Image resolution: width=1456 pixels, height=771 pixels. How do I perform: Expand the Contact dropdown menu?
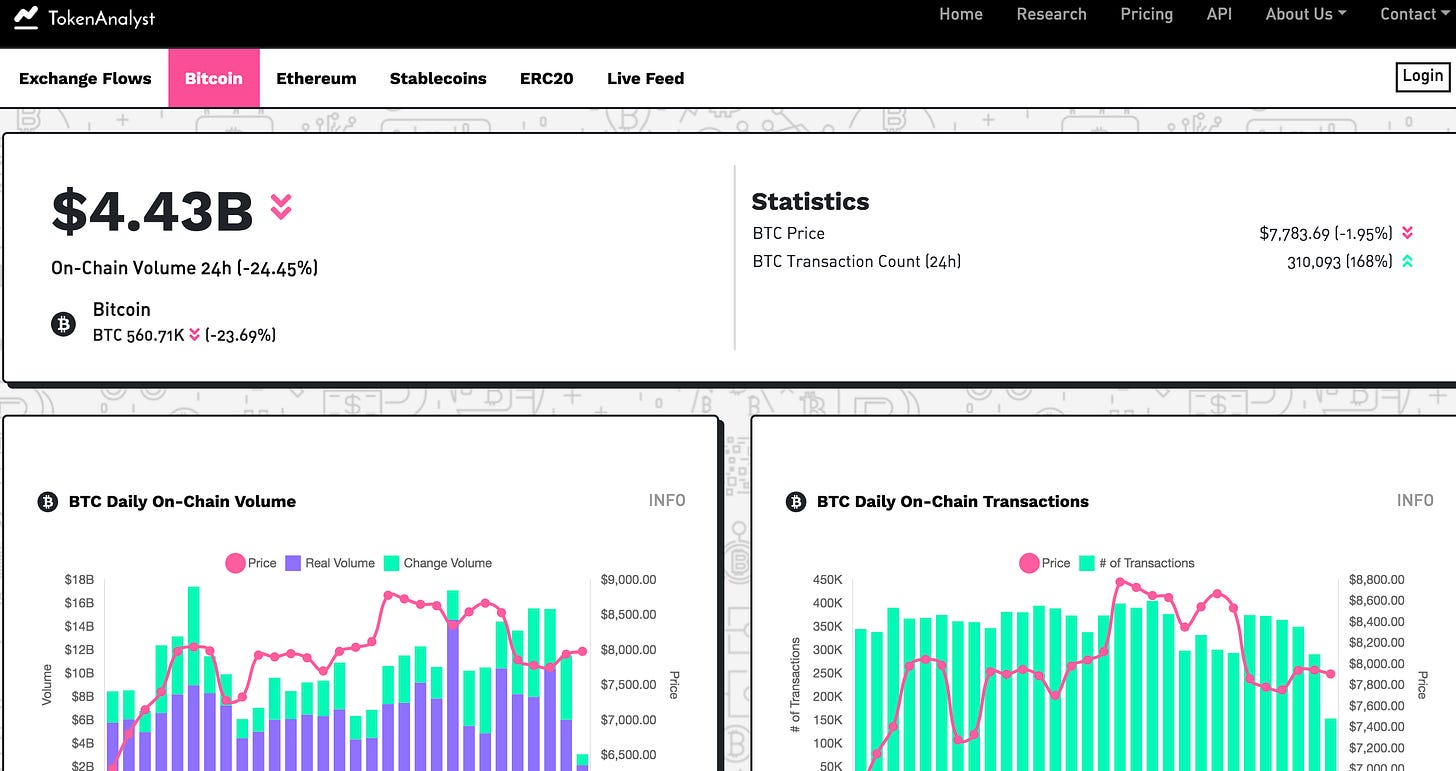pyautogui.click(x=1416, y=14)
